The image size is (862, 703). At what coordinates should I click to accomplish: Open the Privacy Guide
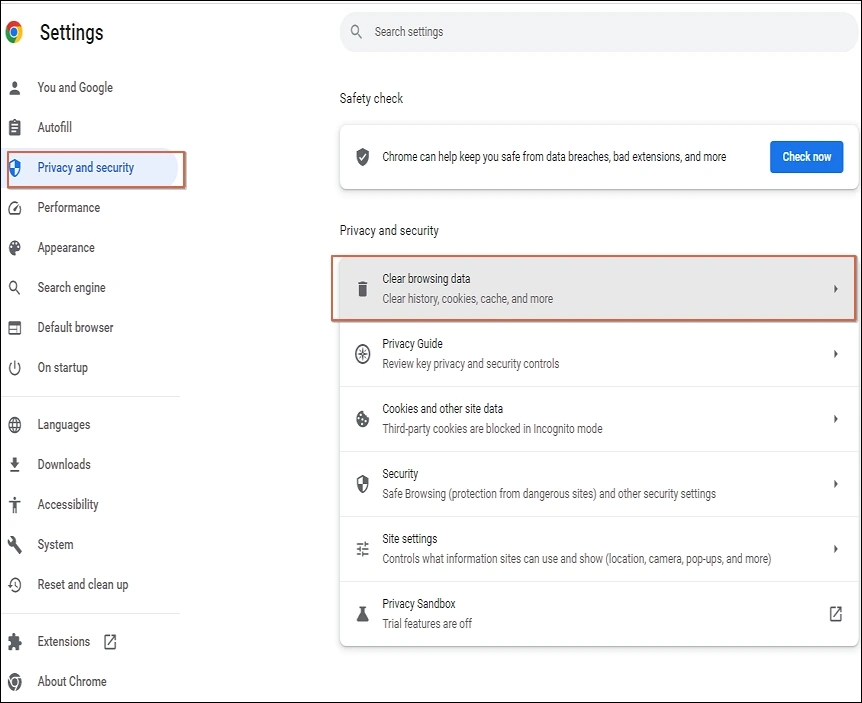click(599, 354)
